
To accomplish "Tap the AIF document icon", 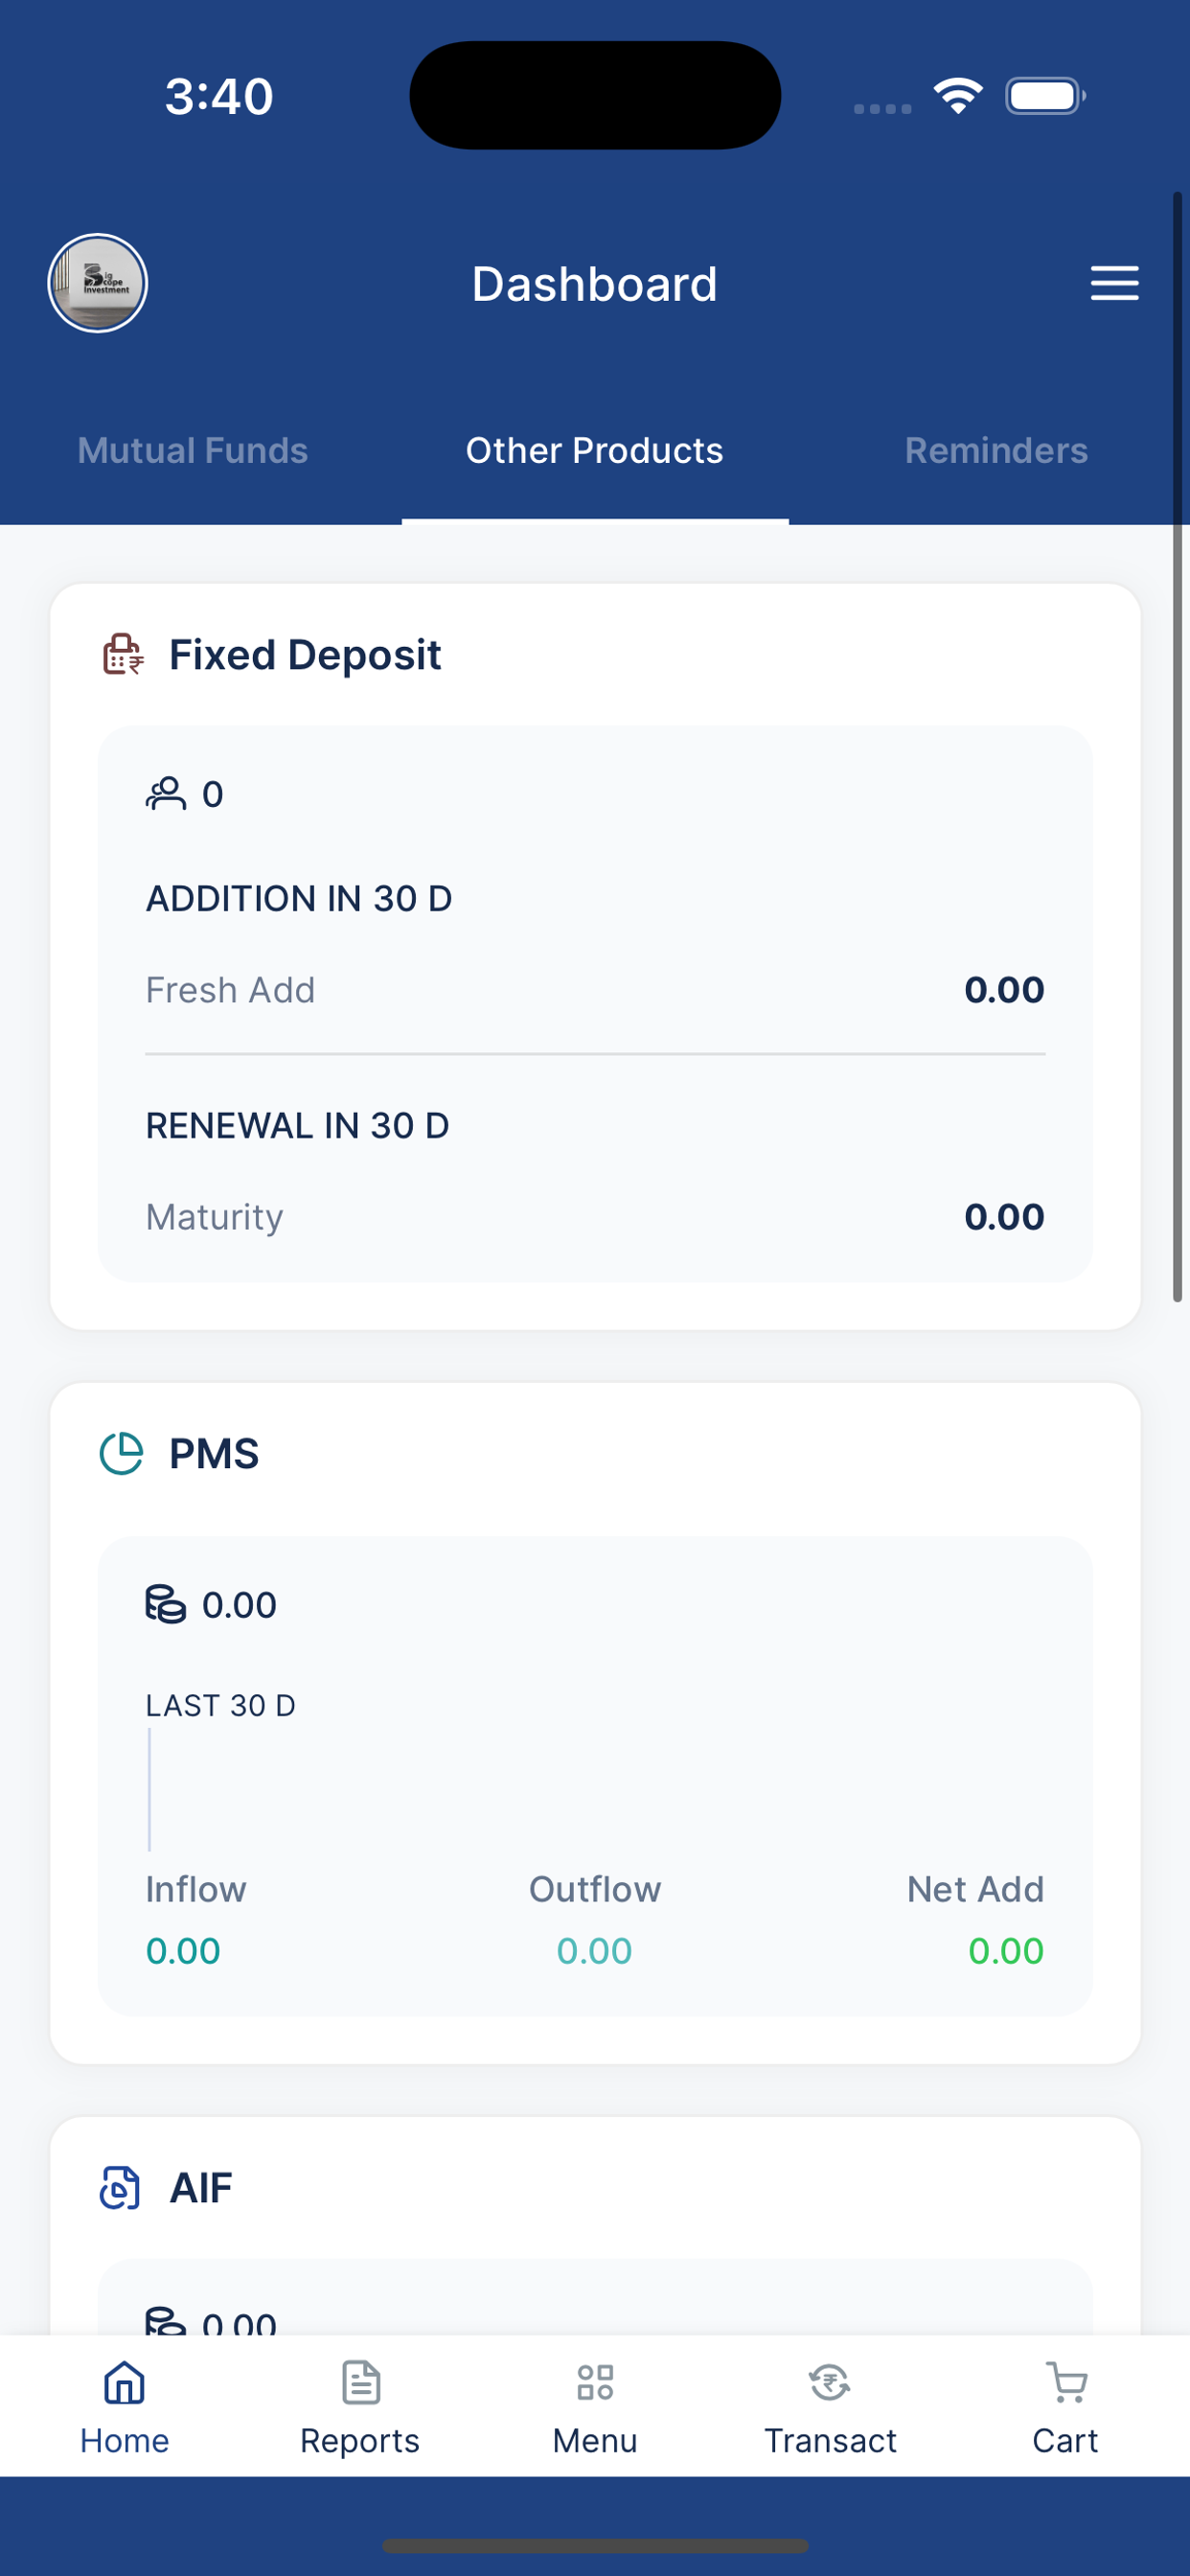I will point(120,2187).
